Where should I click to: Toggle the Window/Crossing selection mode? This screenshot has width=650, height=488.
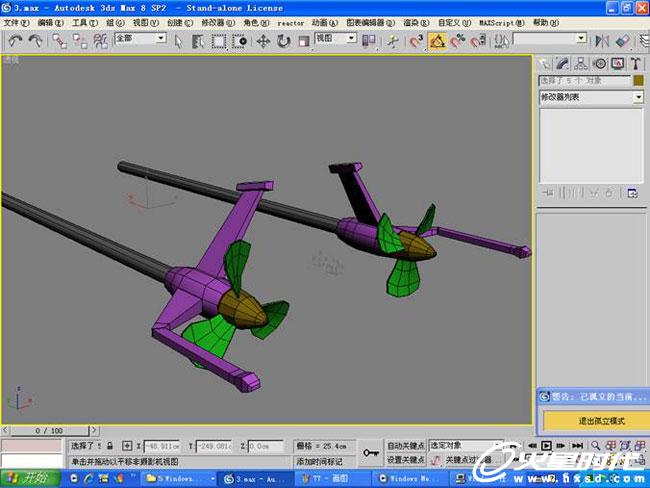click(x=240, y=41)
